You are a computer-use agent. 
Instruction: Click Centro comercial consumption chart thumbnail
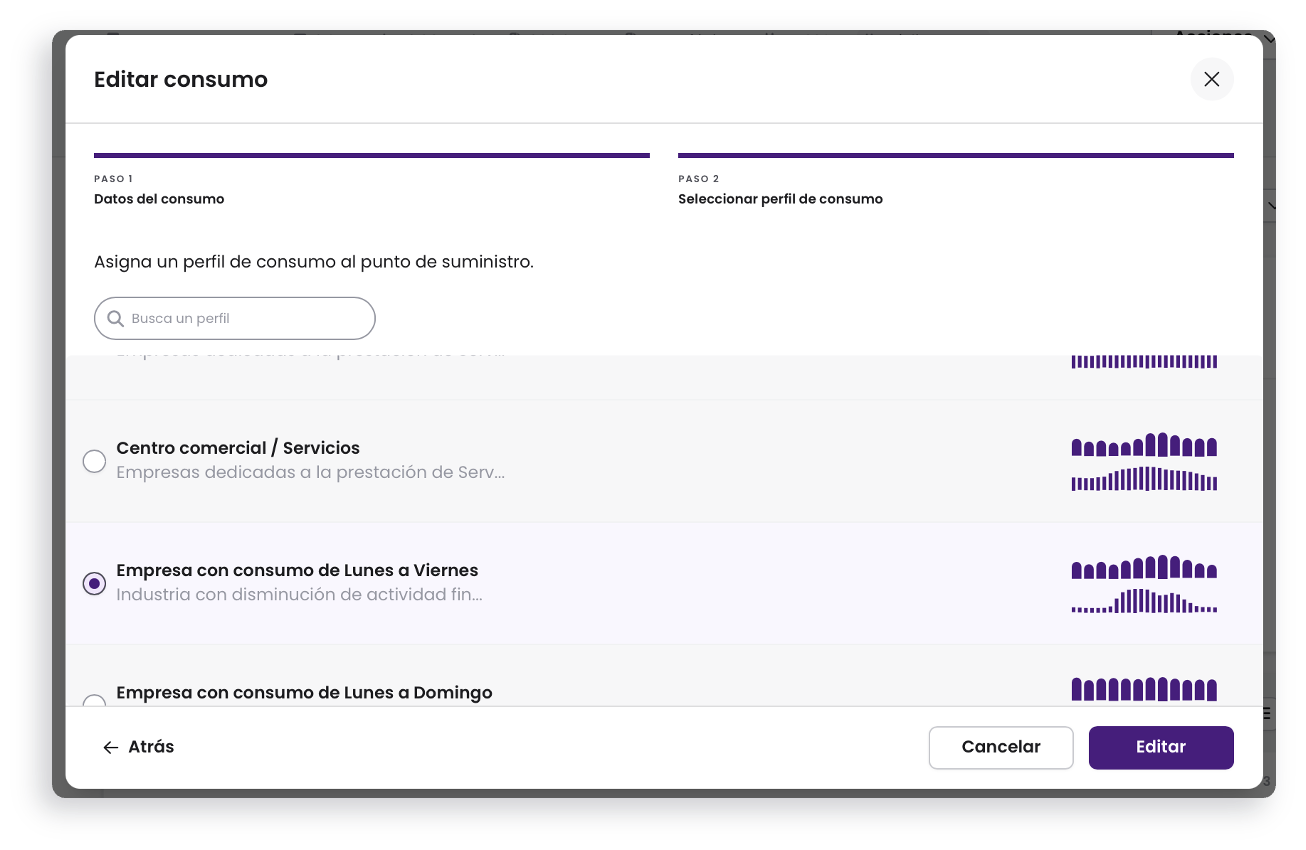1144,462
